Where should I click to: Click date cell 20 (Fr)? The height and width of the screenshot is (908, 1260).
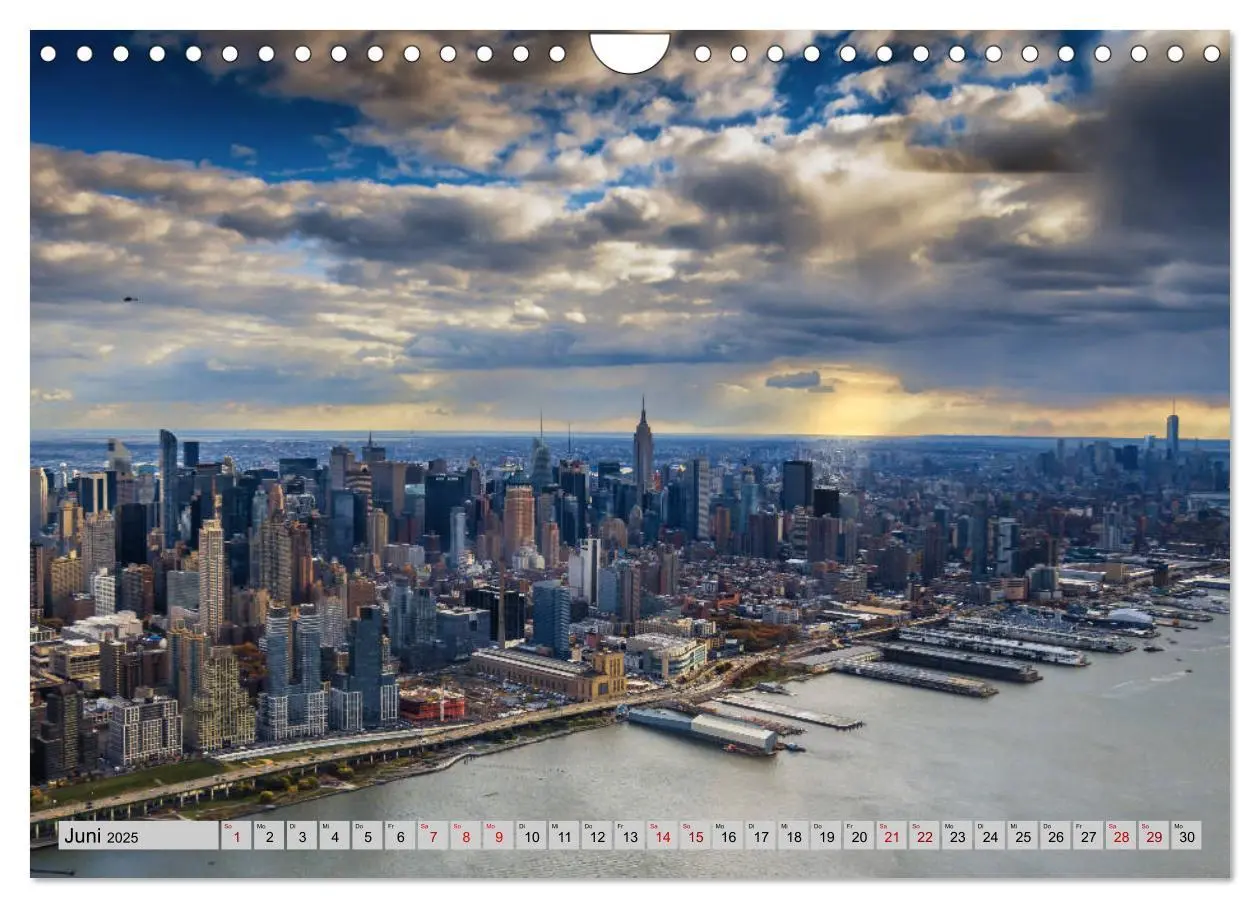859,836
